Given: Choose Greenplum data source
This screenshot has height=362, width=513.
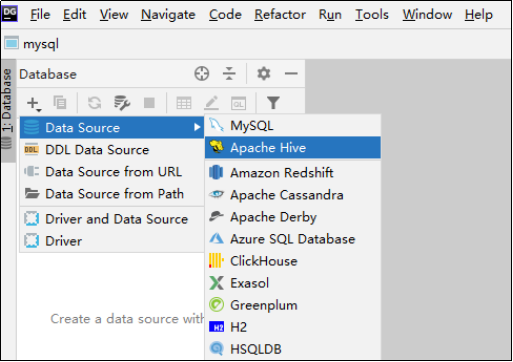Looking at the screenshot, I should 293,305.
